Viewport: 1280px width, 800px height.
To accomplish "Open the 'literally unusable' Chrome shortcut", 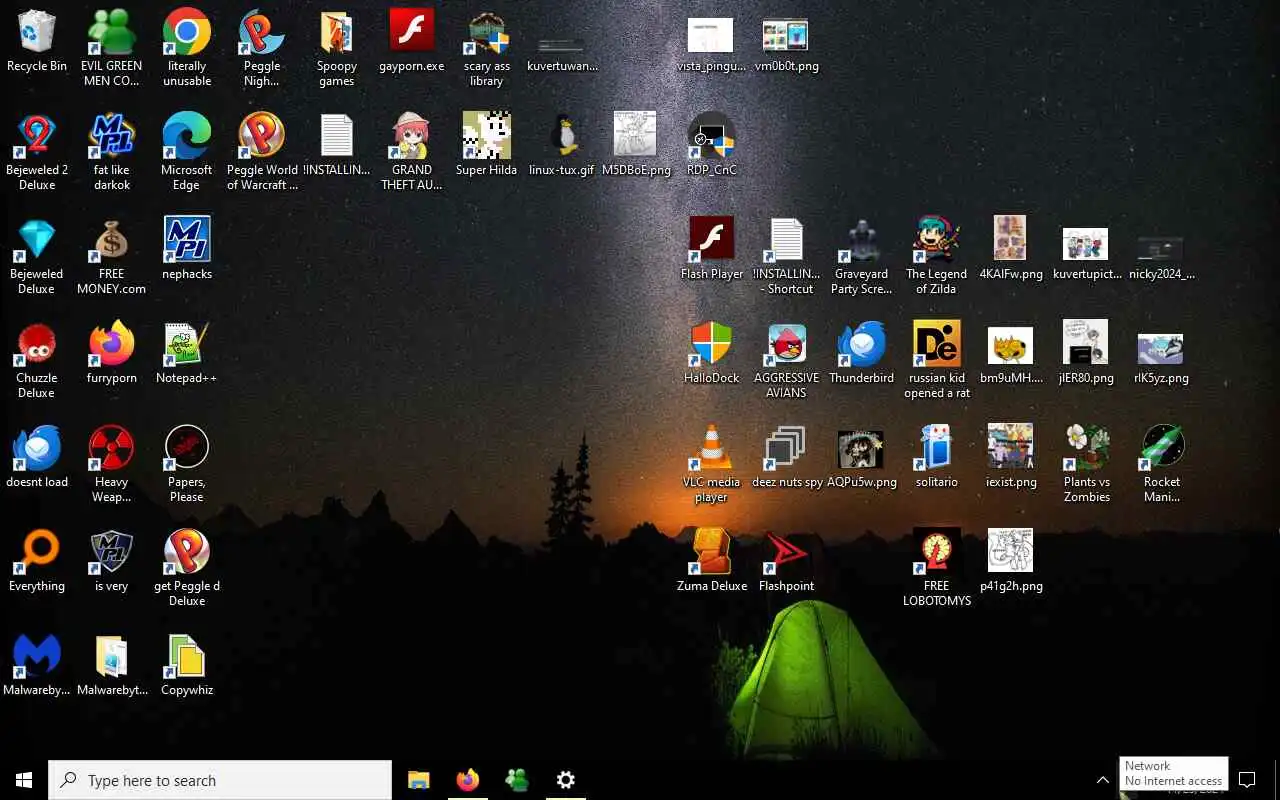I will coord(187,49).
